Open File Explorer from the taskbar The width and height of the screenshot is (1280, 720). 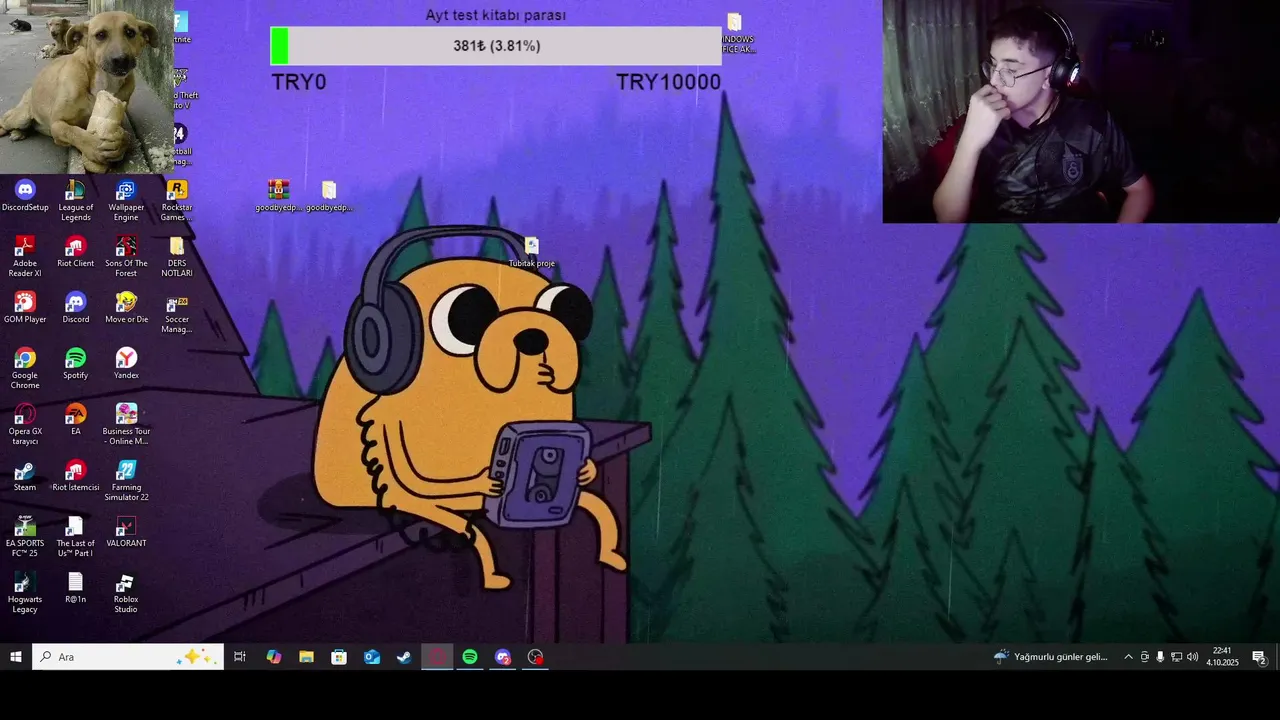point(306,657)
